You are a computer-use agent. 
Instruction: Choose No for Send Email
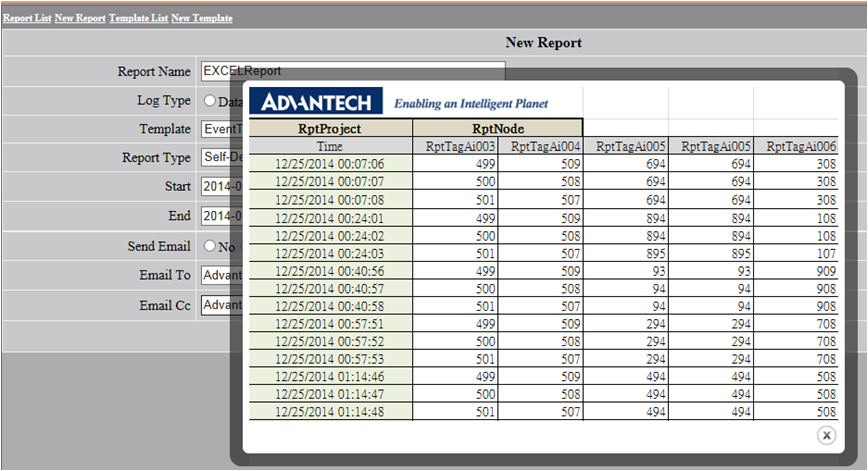click(x=209, y=246)
